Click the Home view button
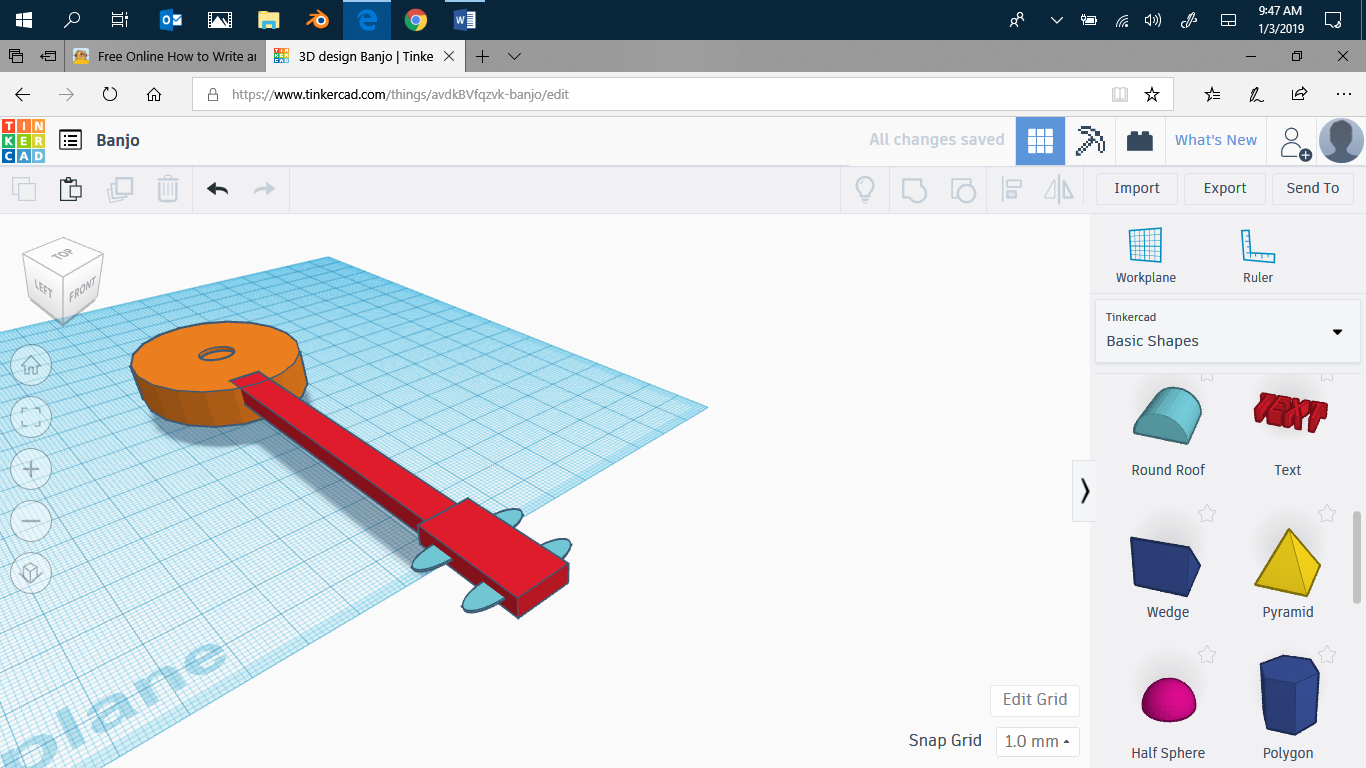This screenshot has width=1366, height=768. coord(31,365)
